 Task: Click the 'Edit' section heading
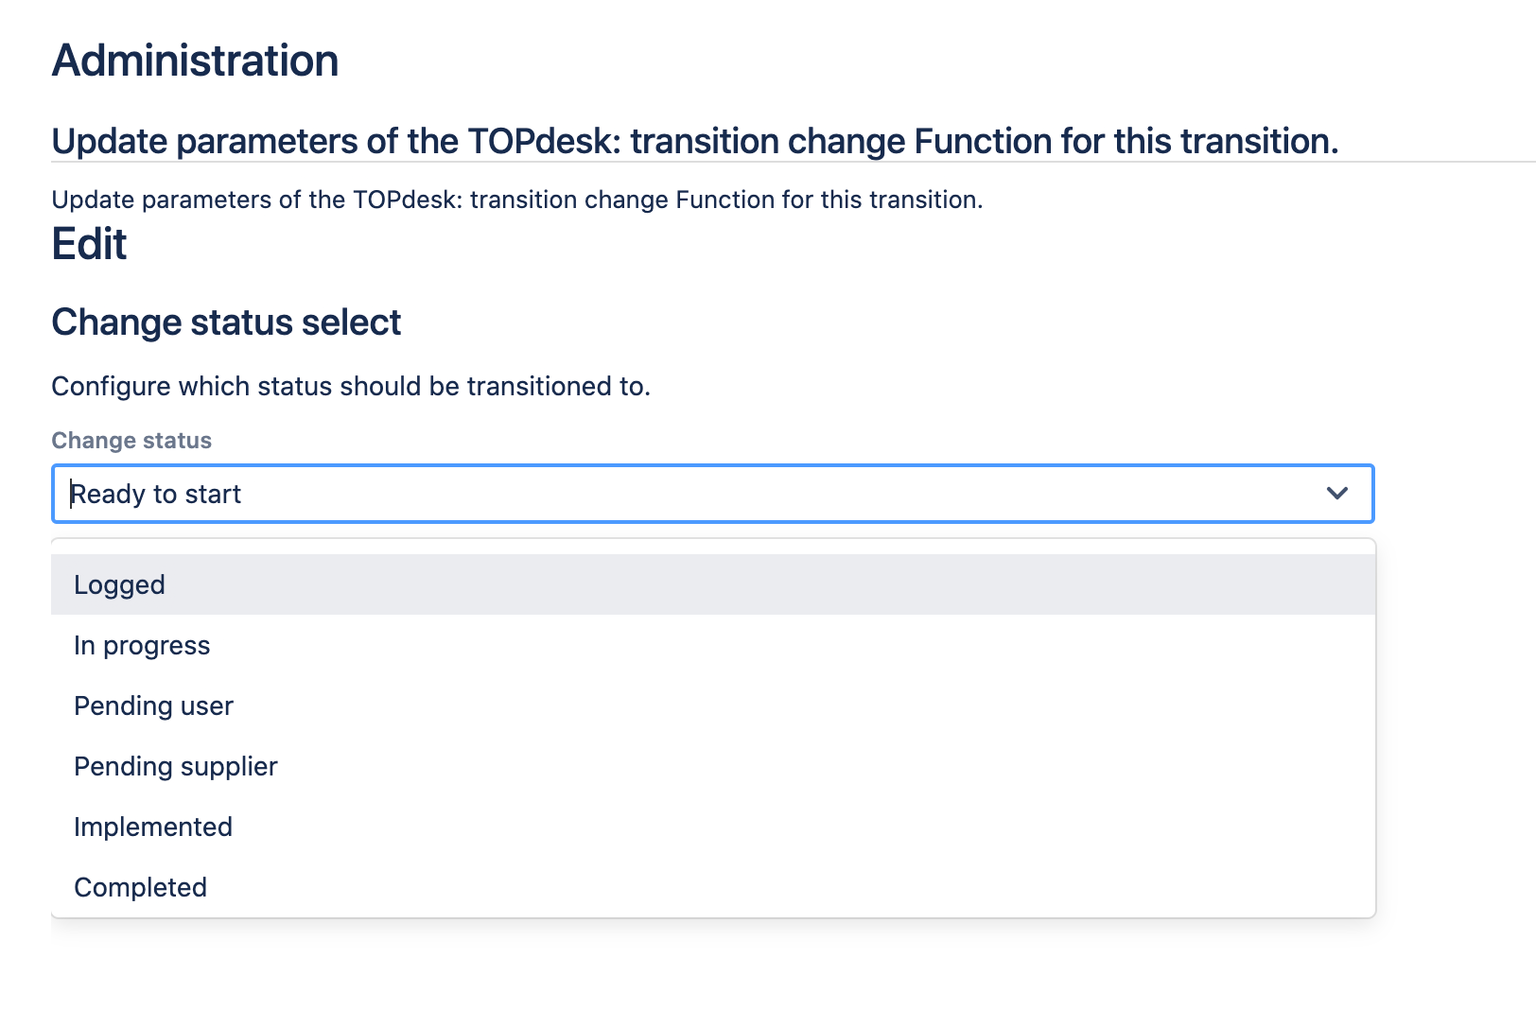coord(89,244)
